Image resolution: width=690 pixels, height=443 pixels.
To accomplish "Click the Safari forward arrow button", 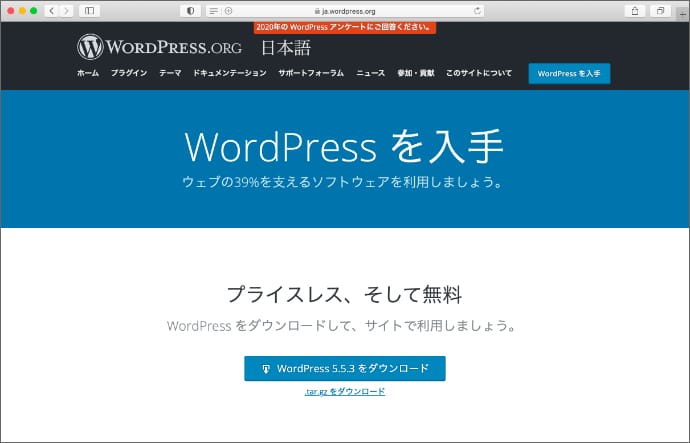I will (66, 10).
